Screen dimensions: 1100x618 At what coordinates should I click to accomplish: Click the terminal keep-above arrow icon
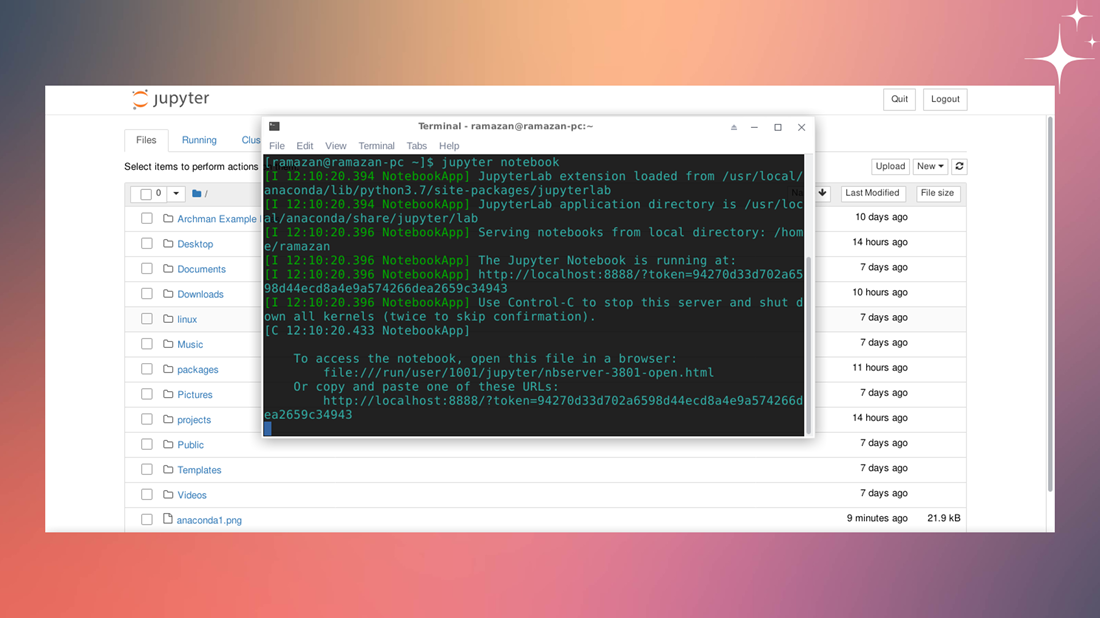(734, 127)
